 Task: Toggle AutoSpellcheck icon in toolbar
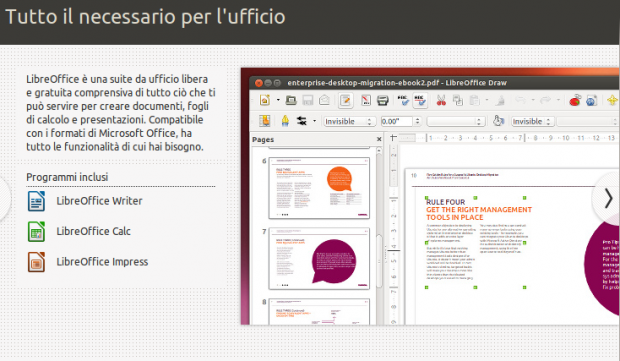[x=420, y=100]
